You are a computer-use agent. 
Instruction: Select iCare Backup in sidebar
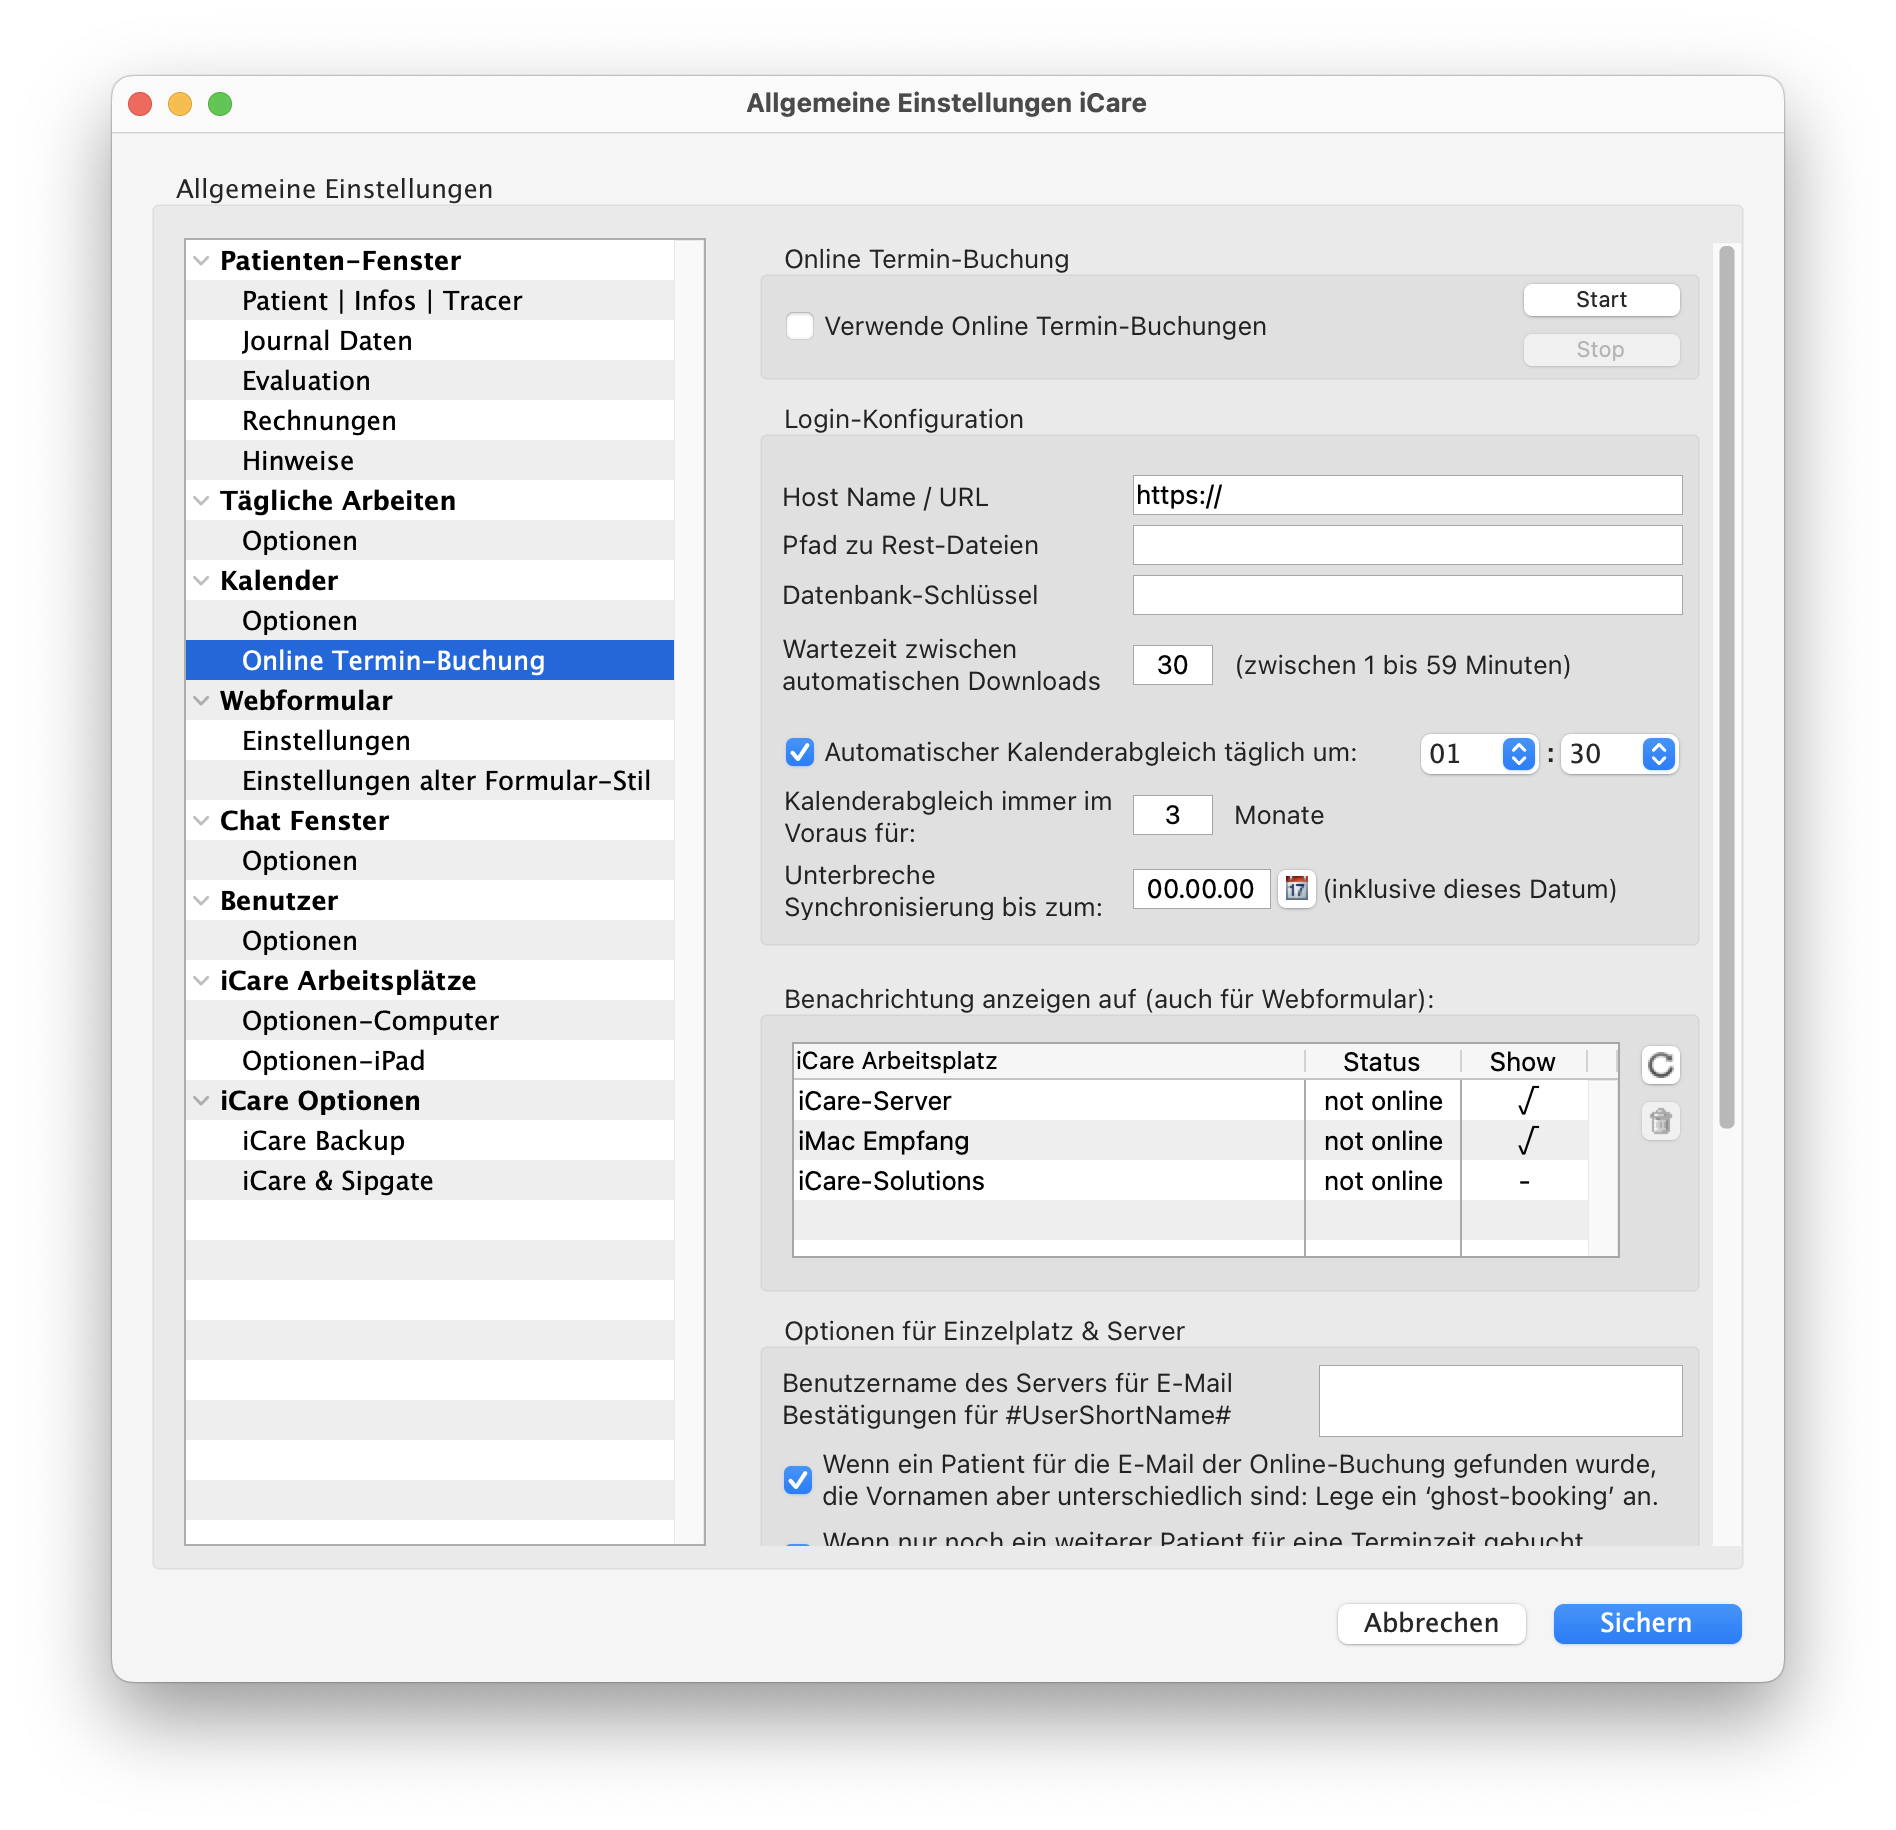point(323,1141)
